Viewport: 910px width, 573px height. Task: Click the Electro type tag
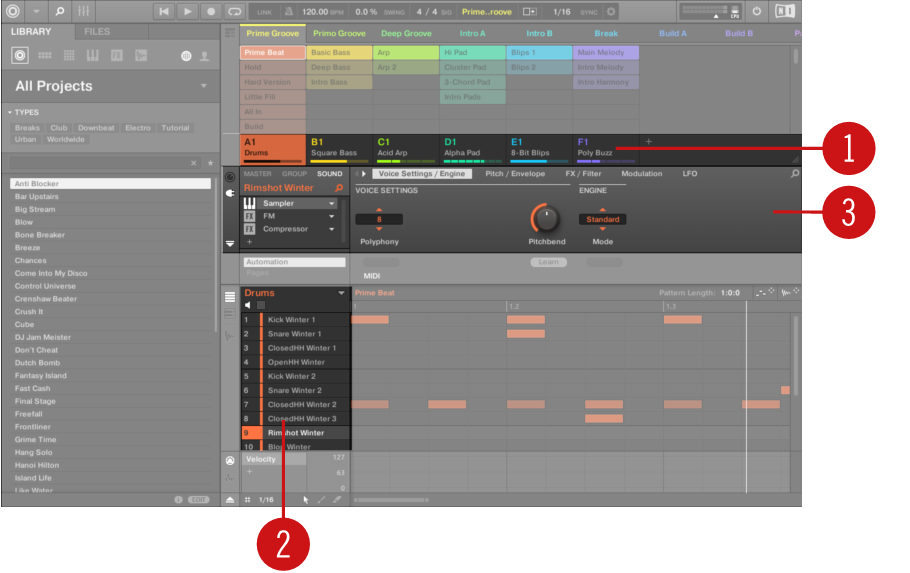tap(138, 128)
